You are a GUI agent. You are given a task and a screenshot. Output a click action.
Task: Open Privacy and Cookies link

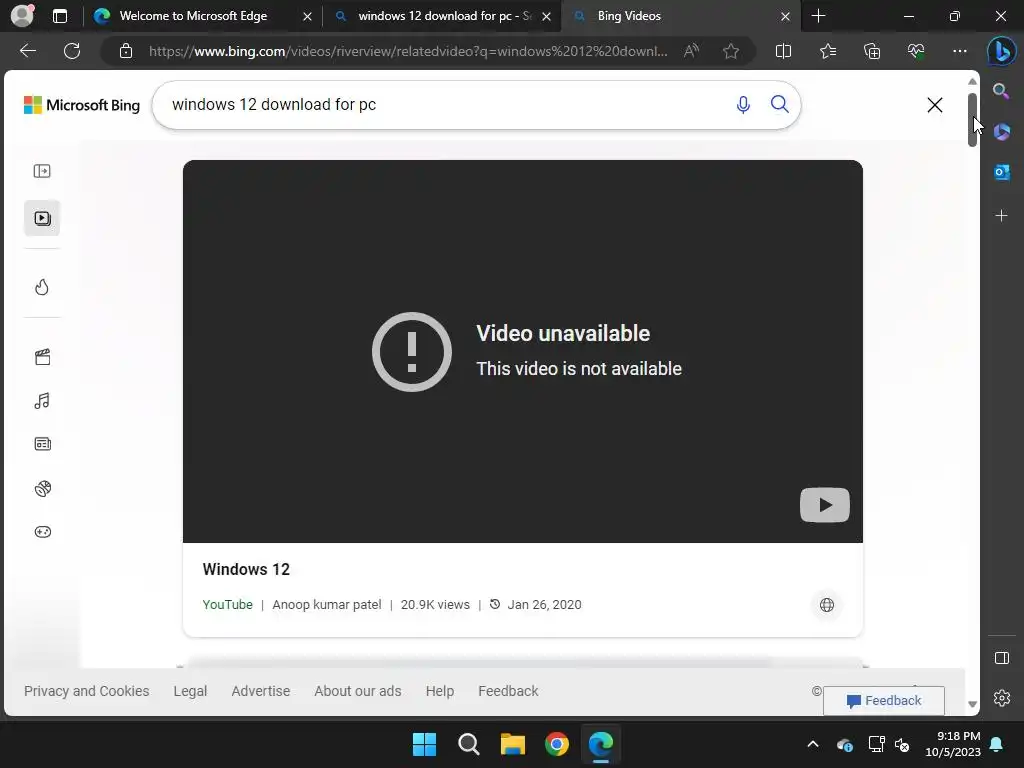pyautogui.click(x=86, y=691)
